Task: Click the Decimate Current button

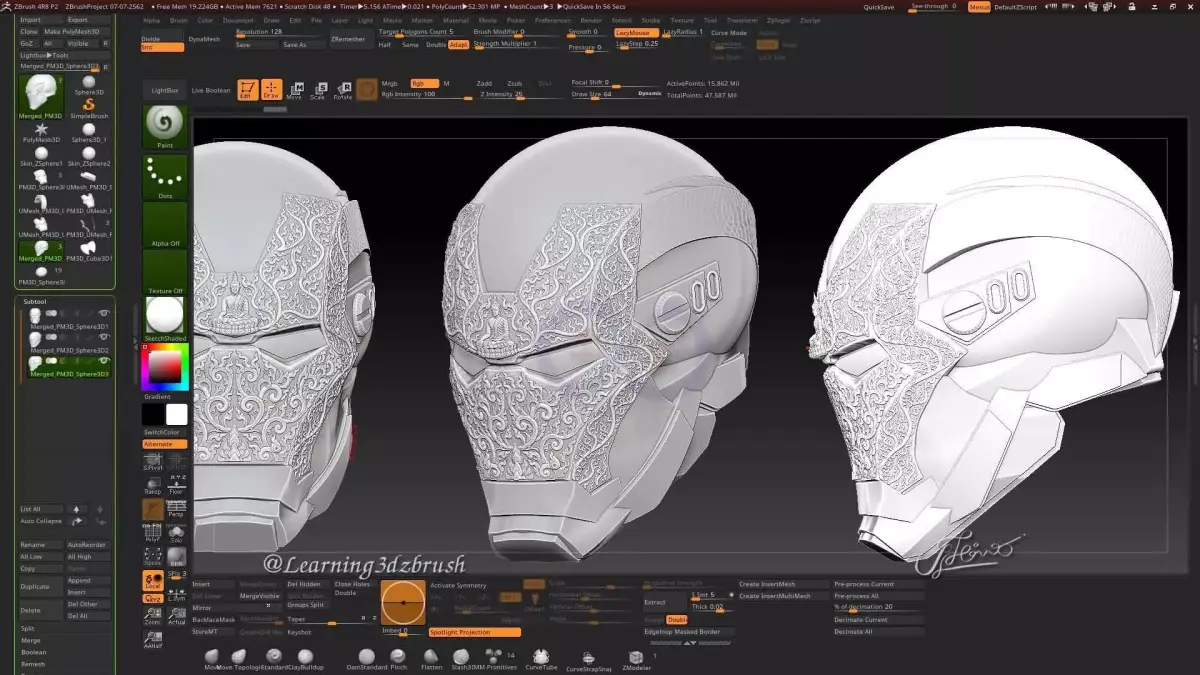Action: (x=878, y=620)
